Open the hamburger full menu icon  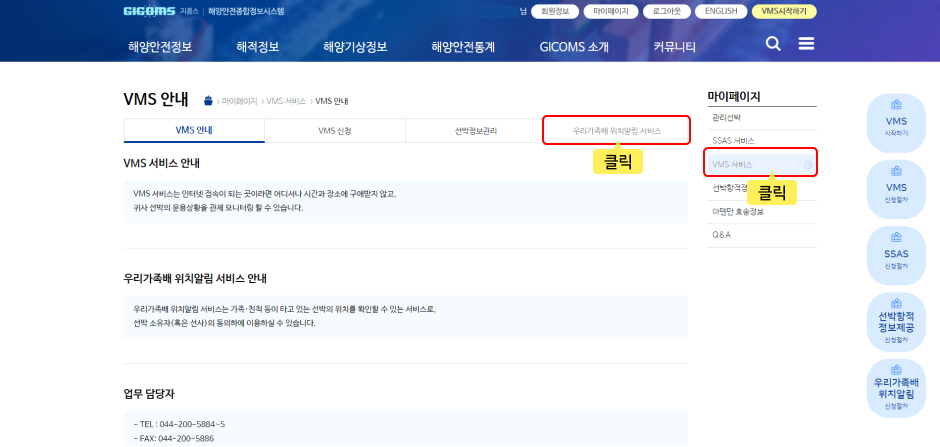pos(806,44)
